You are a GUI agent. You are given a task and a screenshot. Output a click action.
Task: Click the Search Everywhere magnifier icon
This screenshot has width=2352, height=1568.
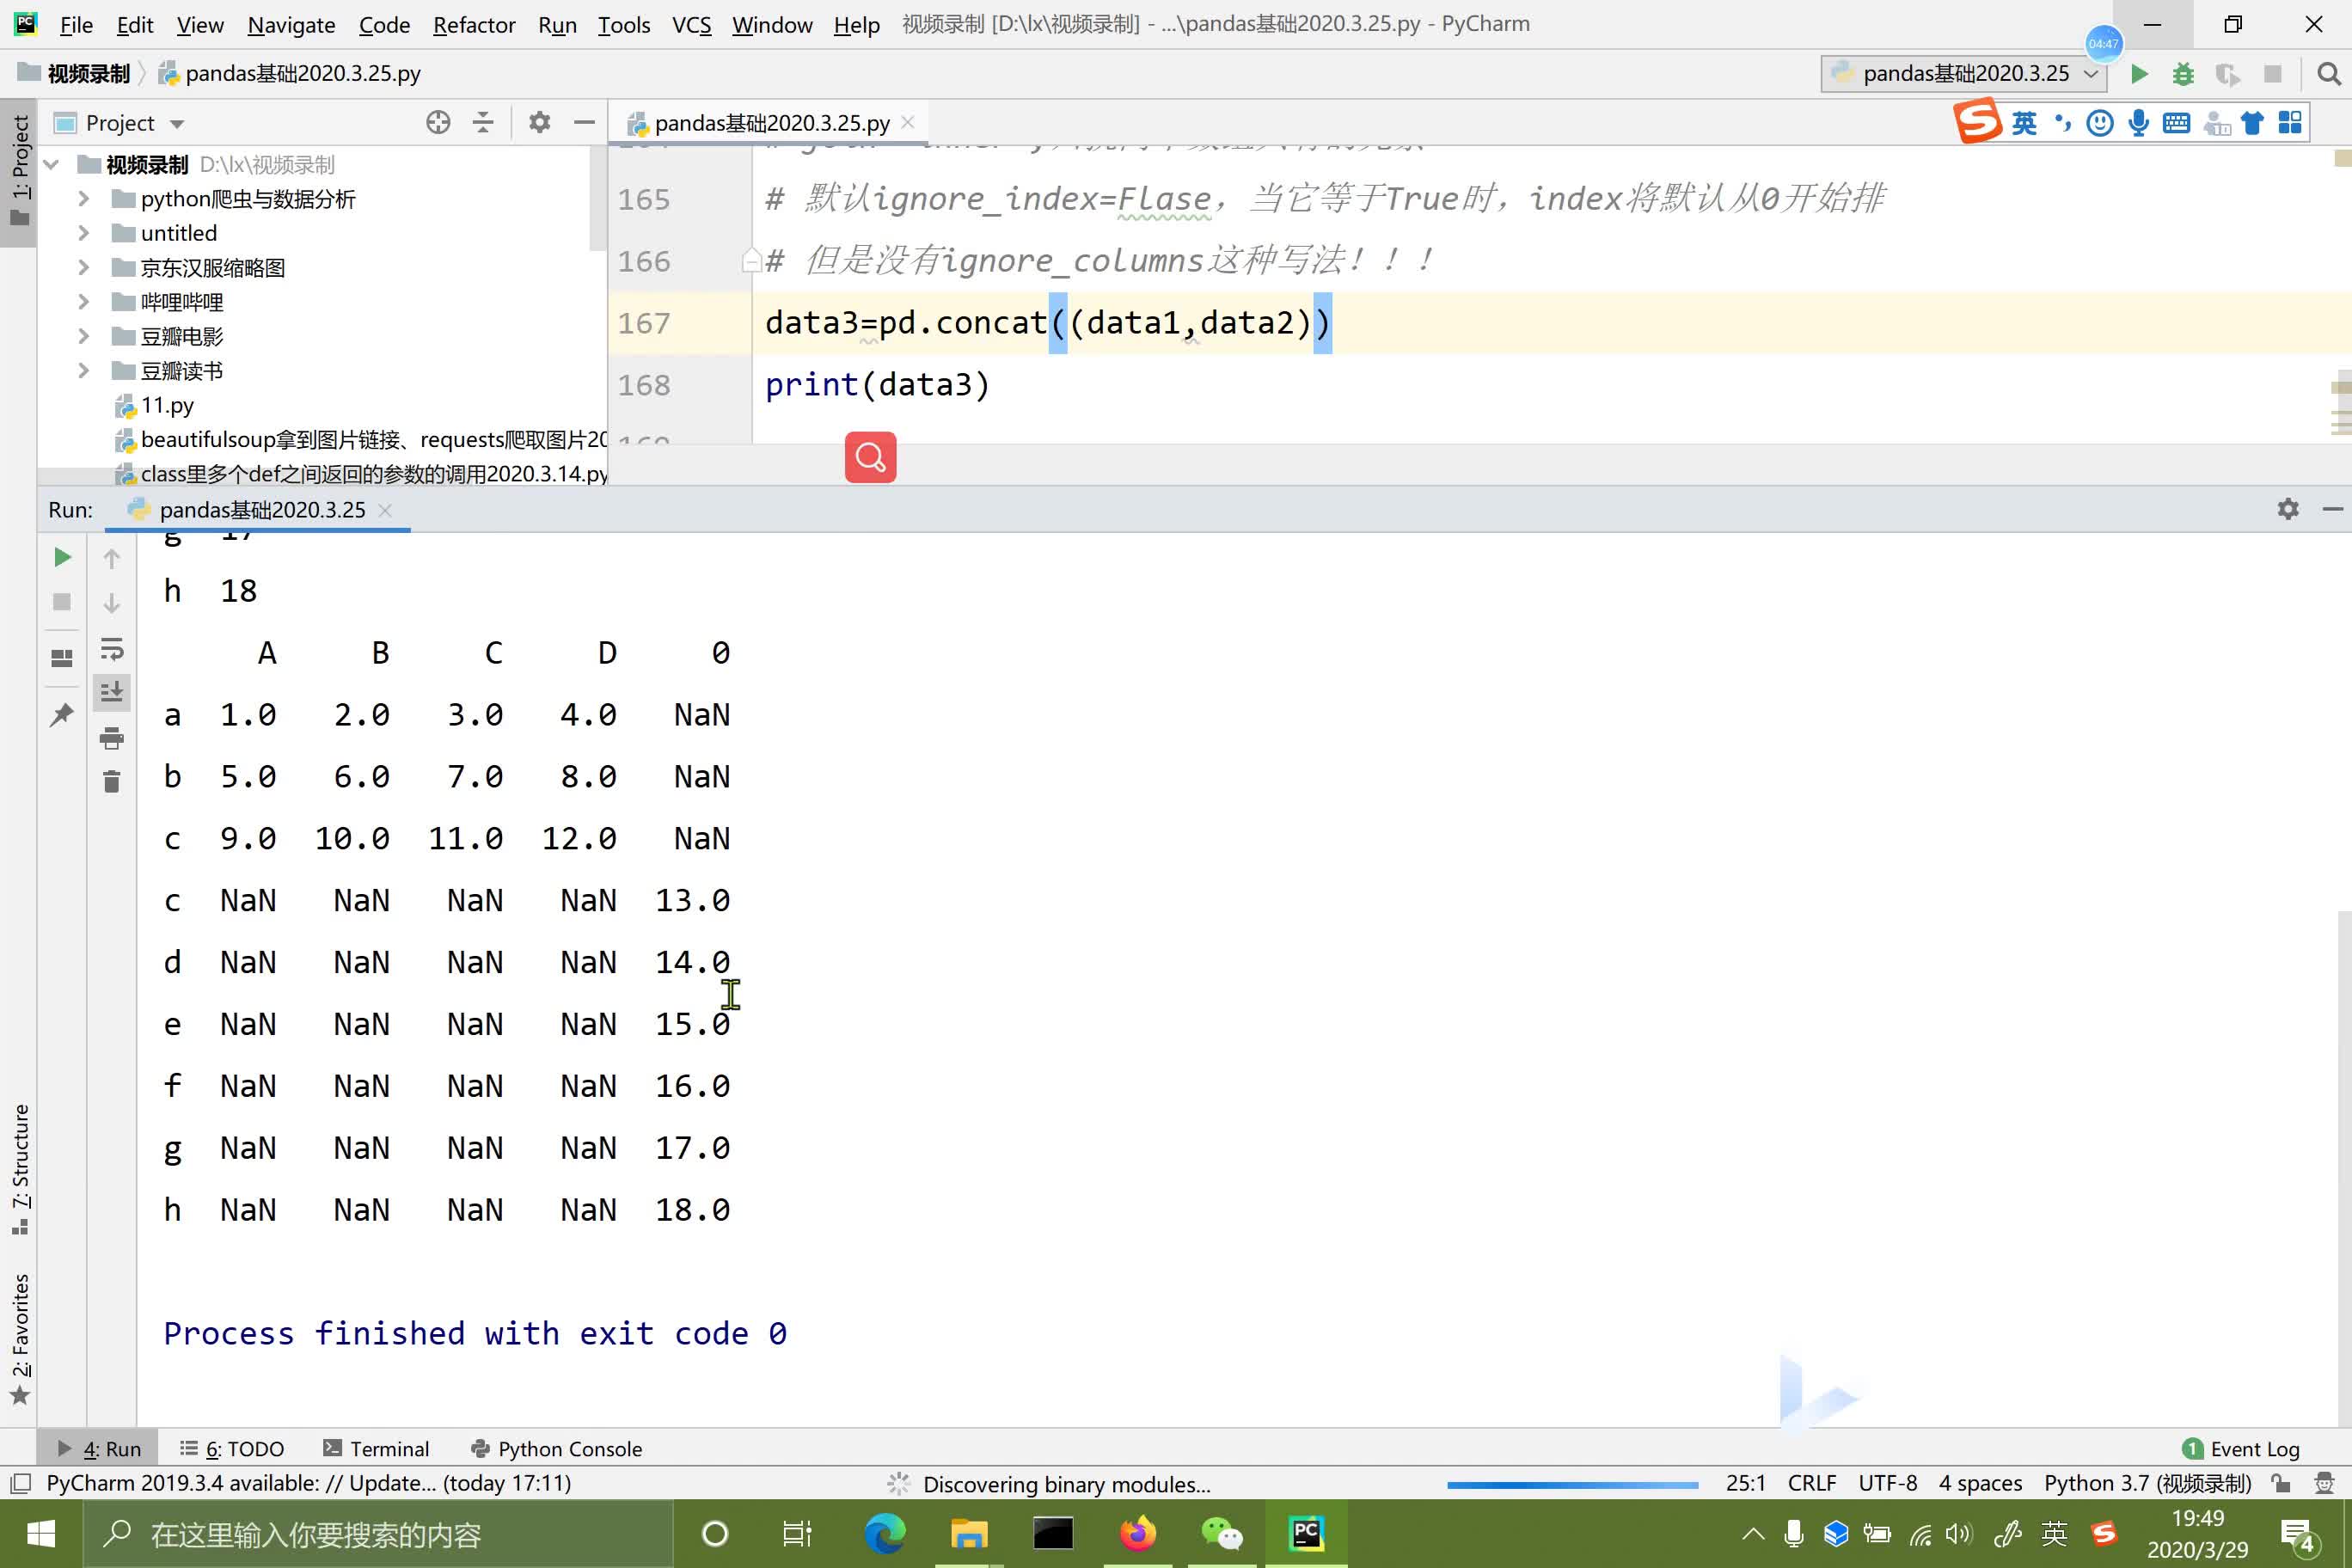2328,74
